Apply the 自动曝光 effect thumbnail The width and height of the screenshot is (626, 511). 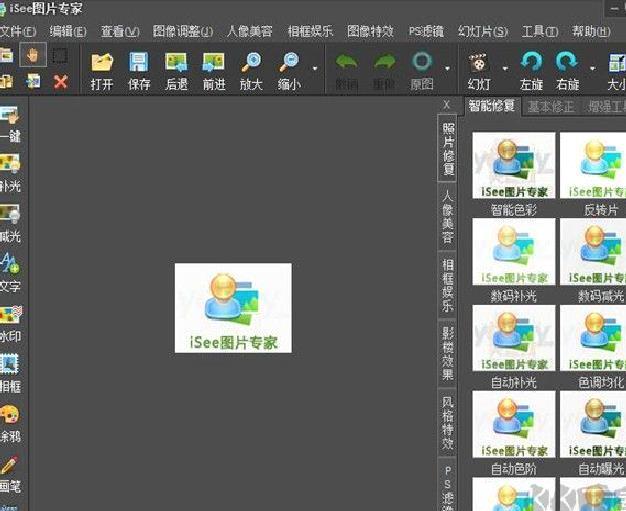tap(593, 424)
